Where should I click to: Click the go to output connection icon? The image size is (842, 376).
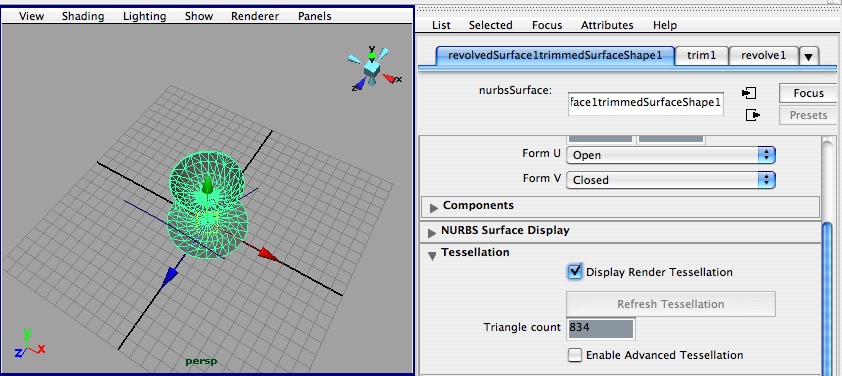click(x=753, y=115)
